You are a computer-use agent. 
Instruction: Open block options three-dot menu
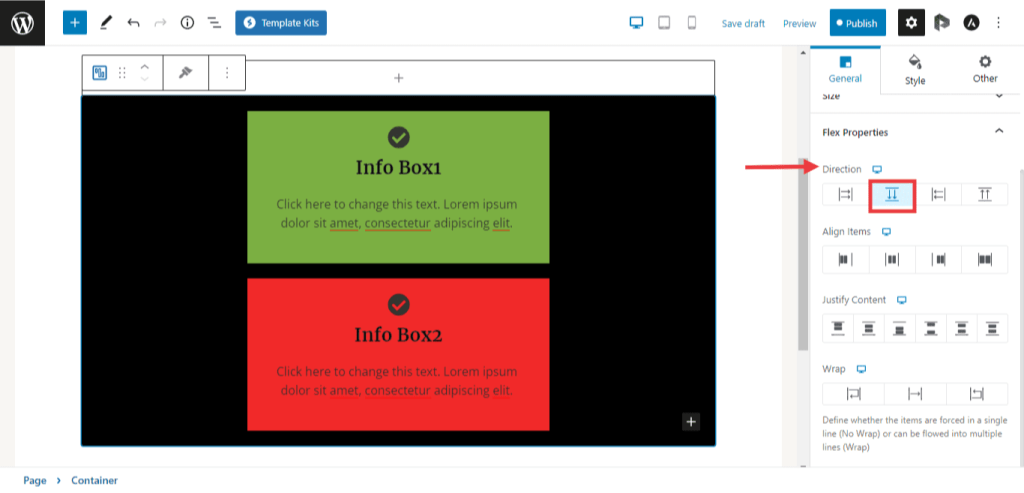[x=227, y=73]
